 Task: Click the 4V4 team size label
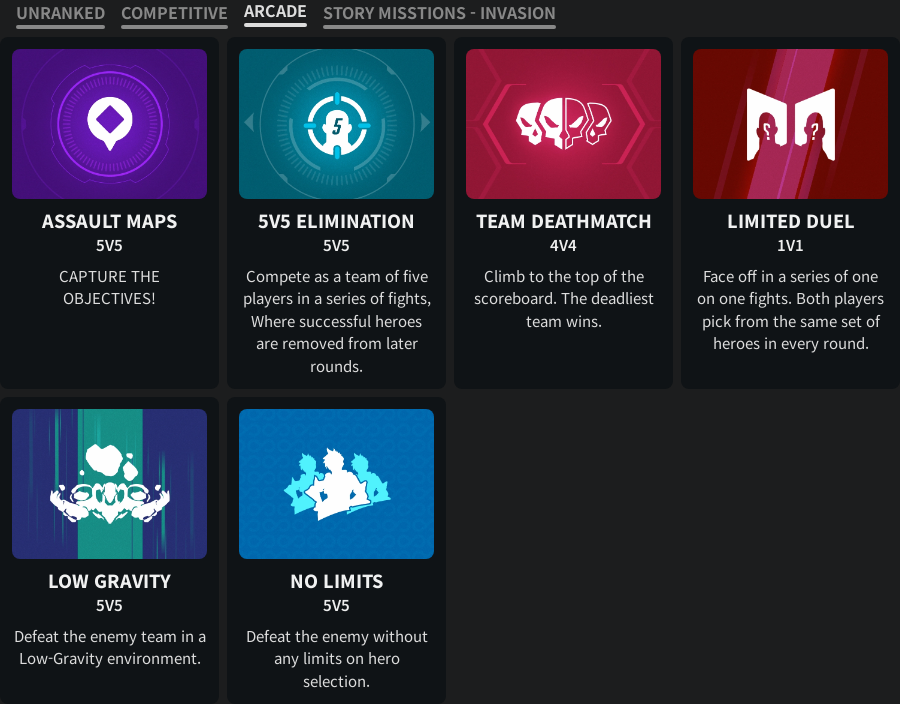tap(563, 246)
